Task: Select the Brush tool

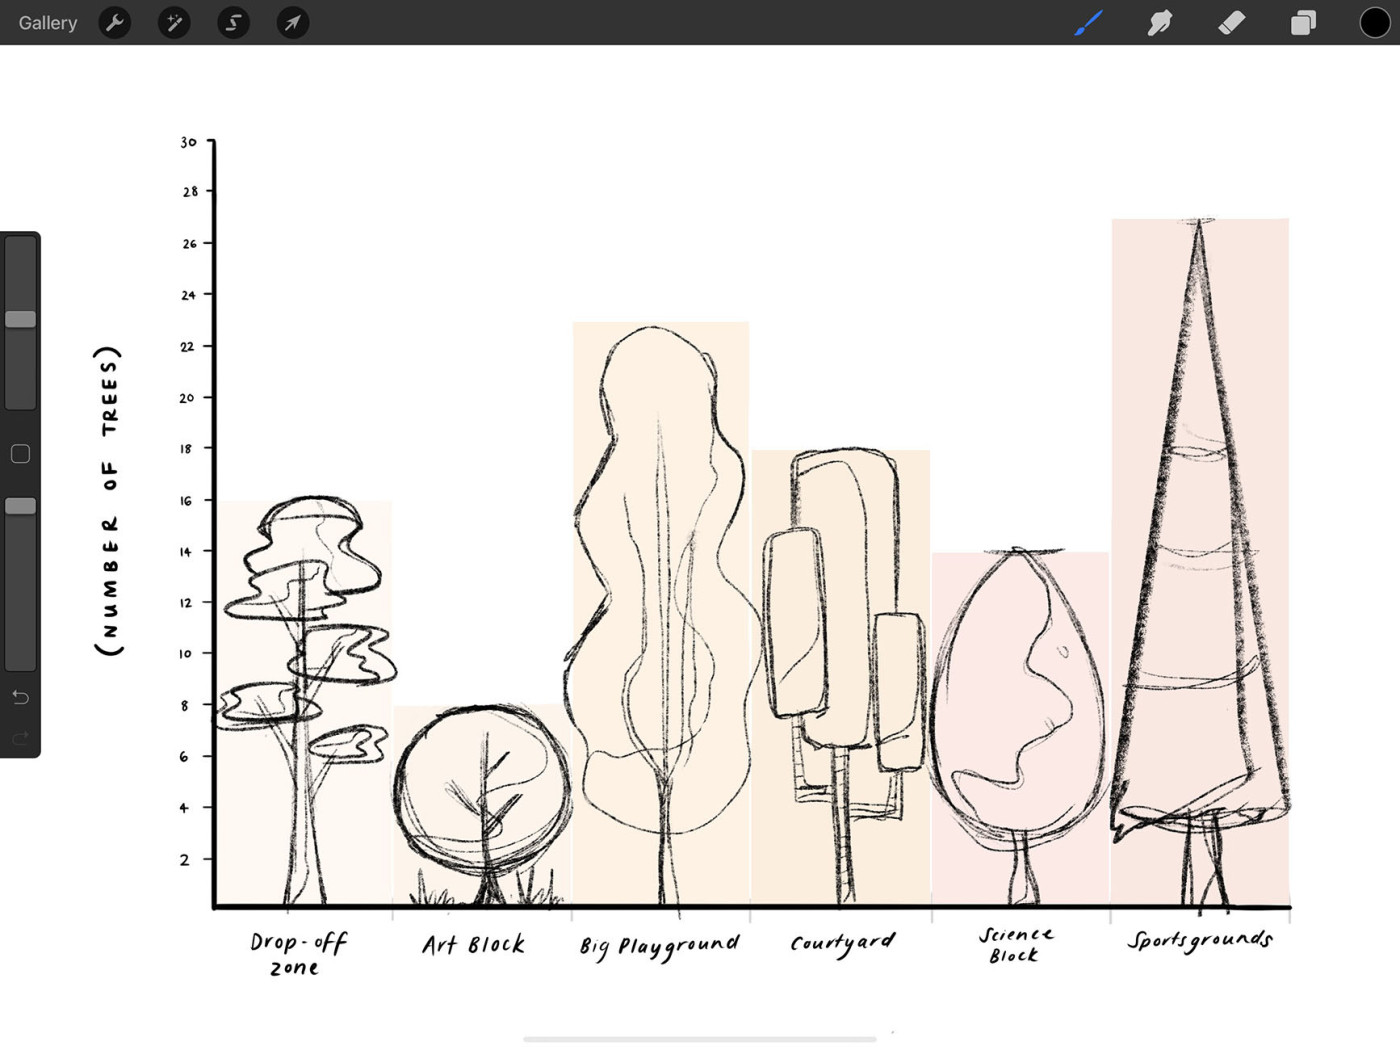Action: tap(1088, 22)
